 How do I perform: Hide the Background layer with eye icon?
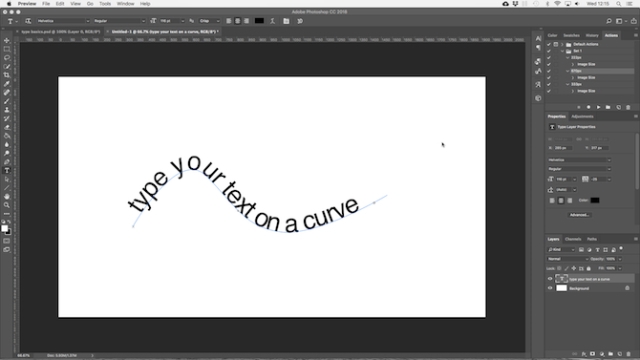click(550, 288)
